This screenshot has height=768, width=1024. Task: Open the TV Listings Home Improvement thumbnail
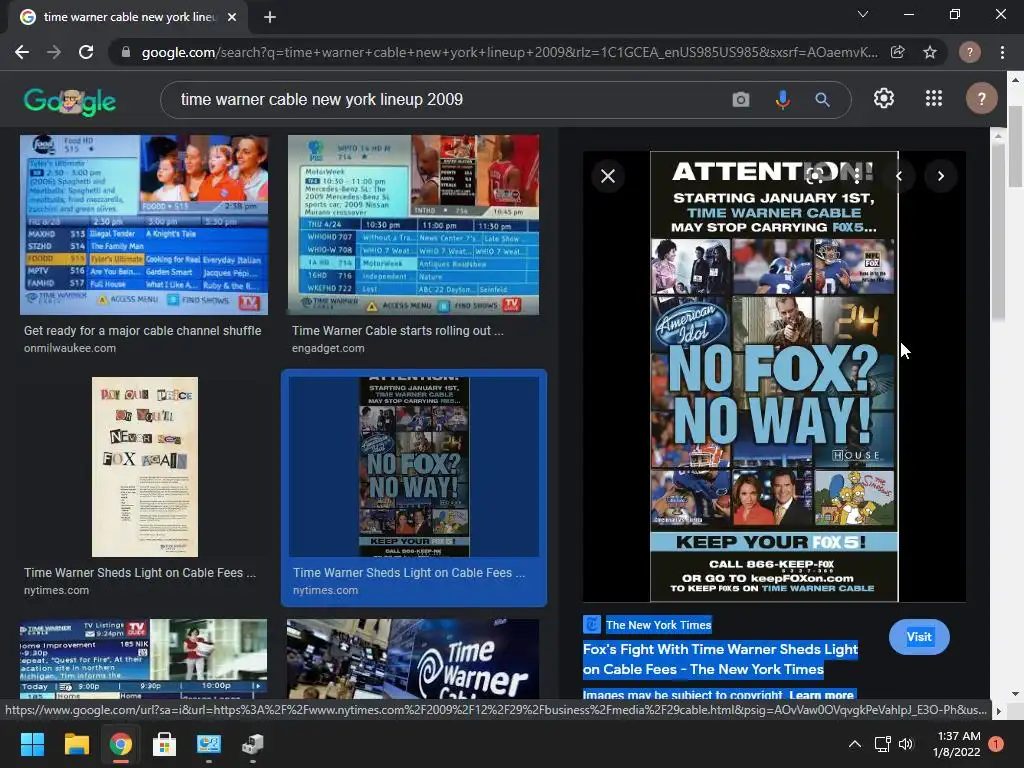click(x=144, y=660)
